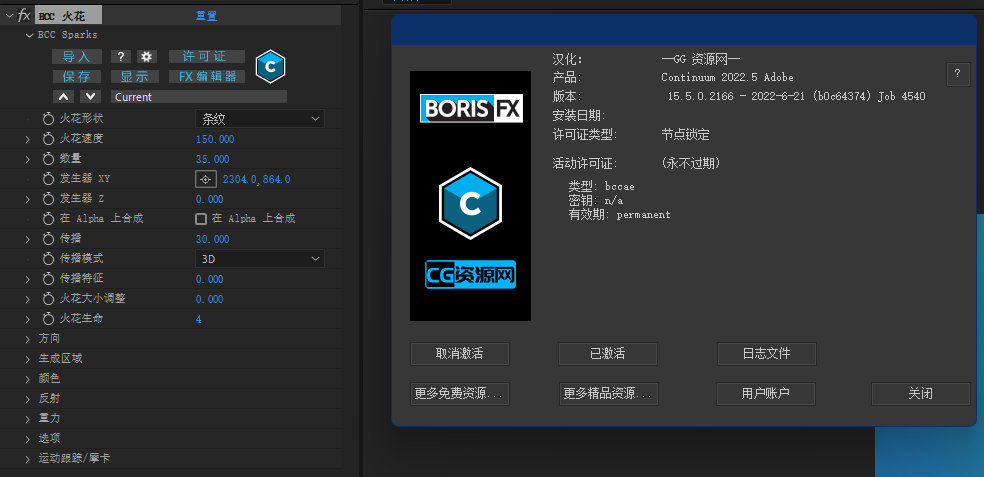The height and width of the screenshot is (477, 984).
Task: Open the 用户账户 button
Action: pos(766,394)
